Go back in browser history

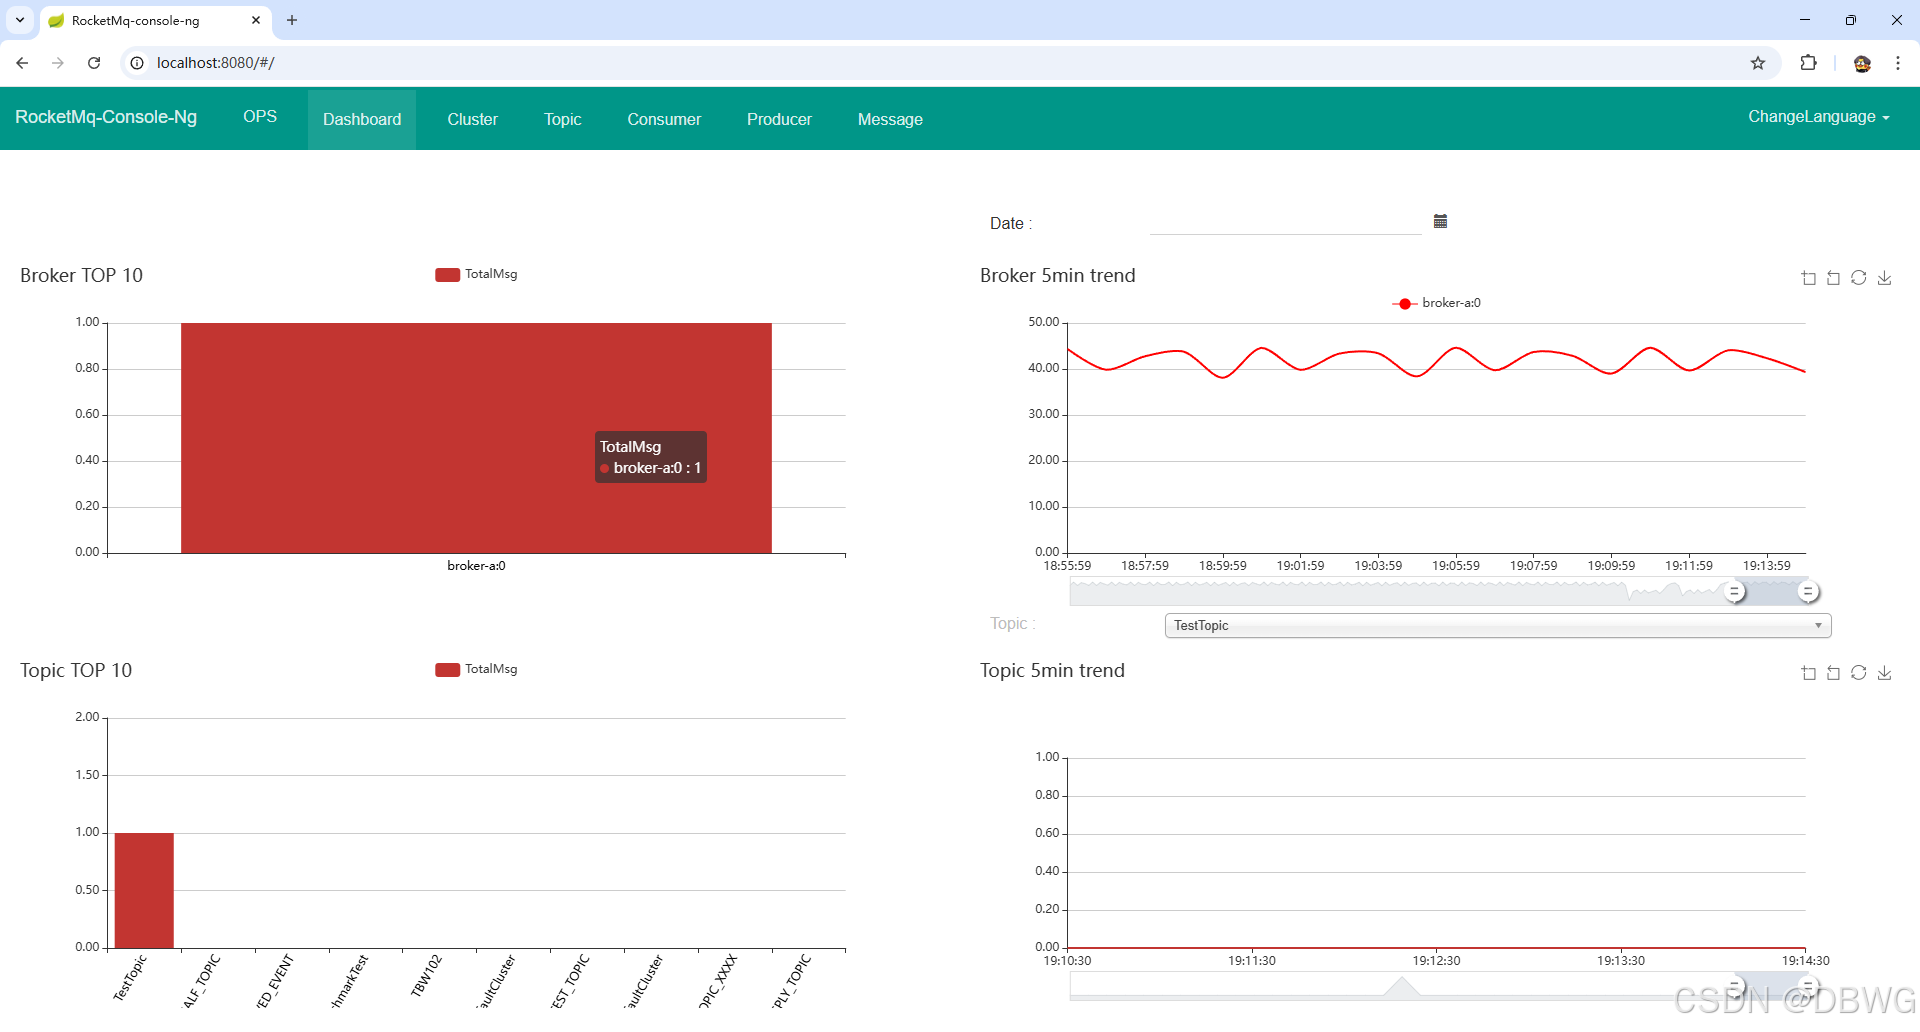(22, 63)
